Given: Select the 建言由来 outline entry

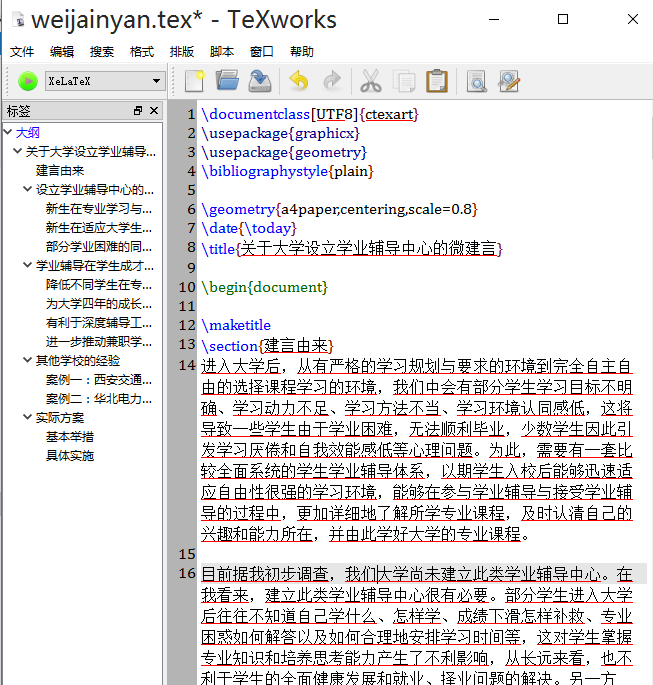Looking at the screenshot, I should 60,170.
